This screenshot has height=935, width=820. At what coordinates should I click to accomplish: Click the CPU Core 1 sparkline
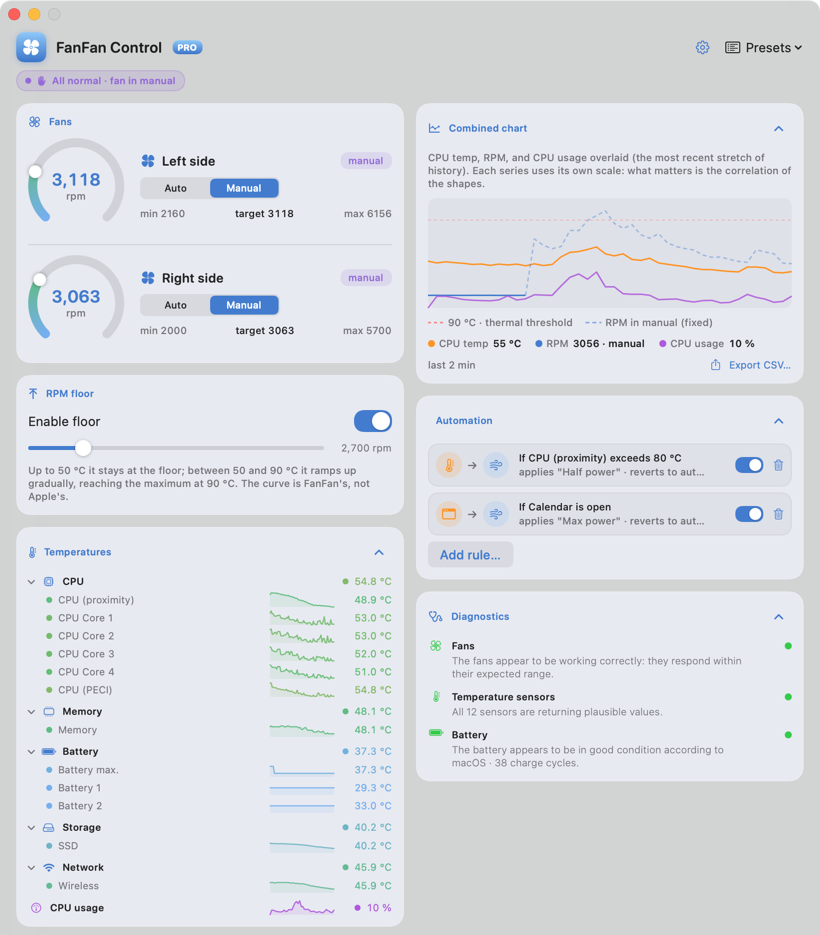pyautogui.click(x=302, y=618)
